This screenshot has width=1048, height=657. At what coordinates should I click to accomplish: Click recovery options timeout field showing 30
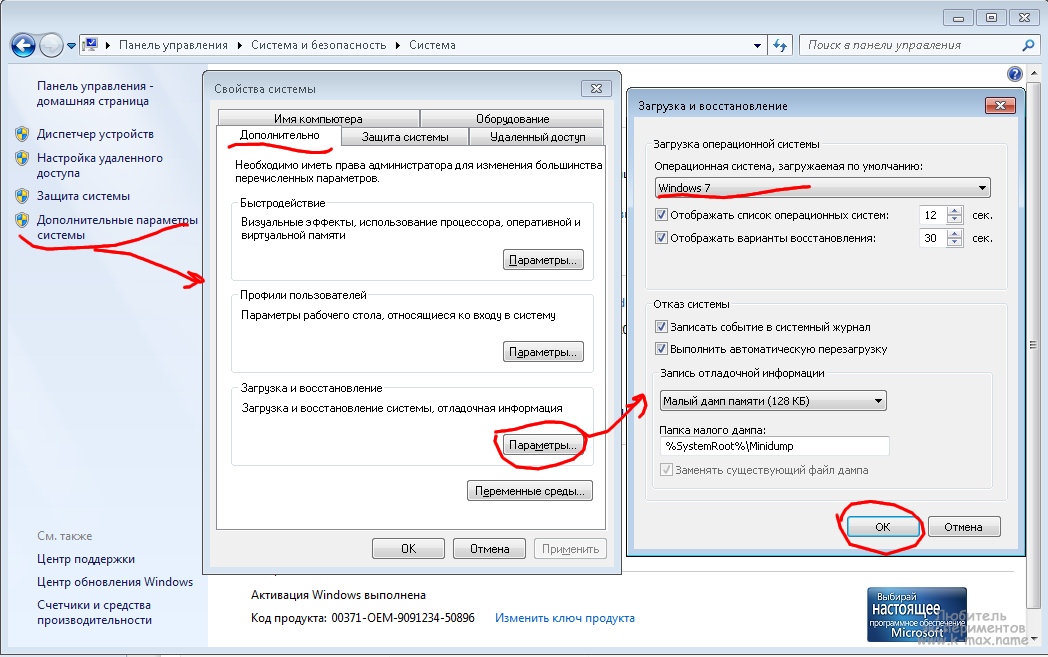tap(934, 238)
